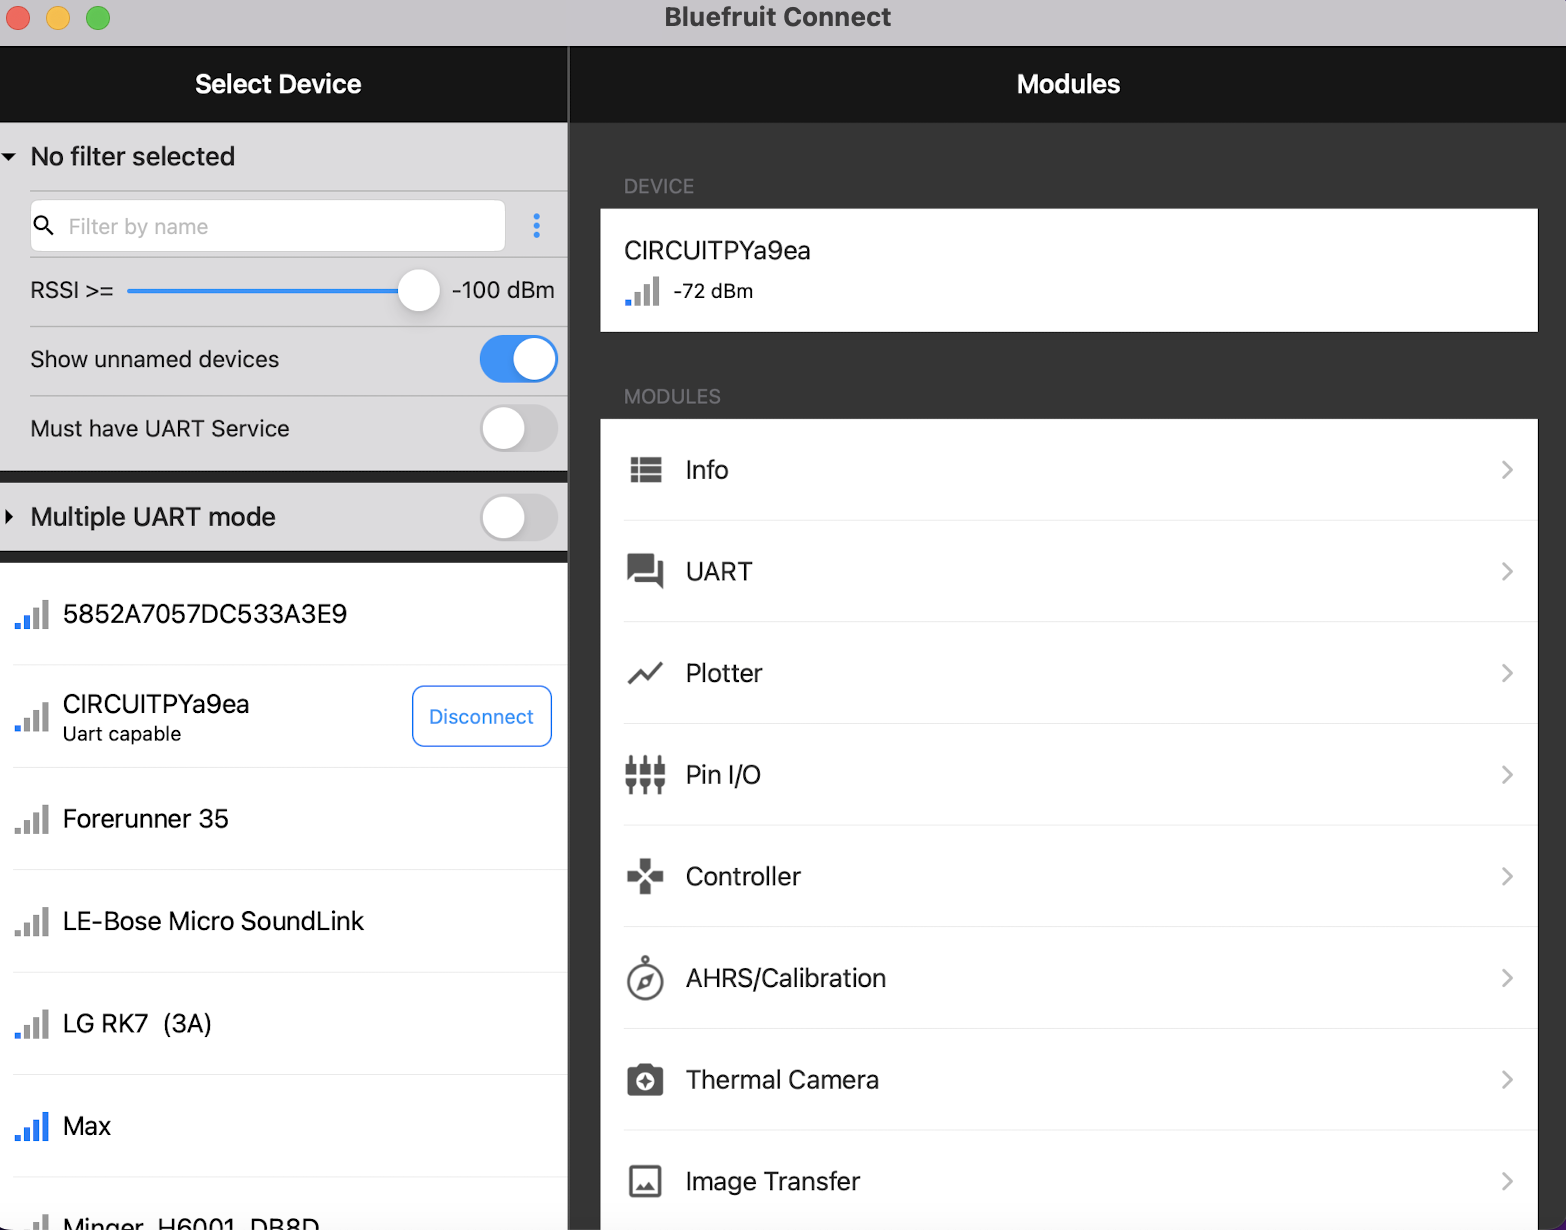Click the Plotter line chart icon
This screenshot has width=1566, height=1230.
tap(645, 673)
